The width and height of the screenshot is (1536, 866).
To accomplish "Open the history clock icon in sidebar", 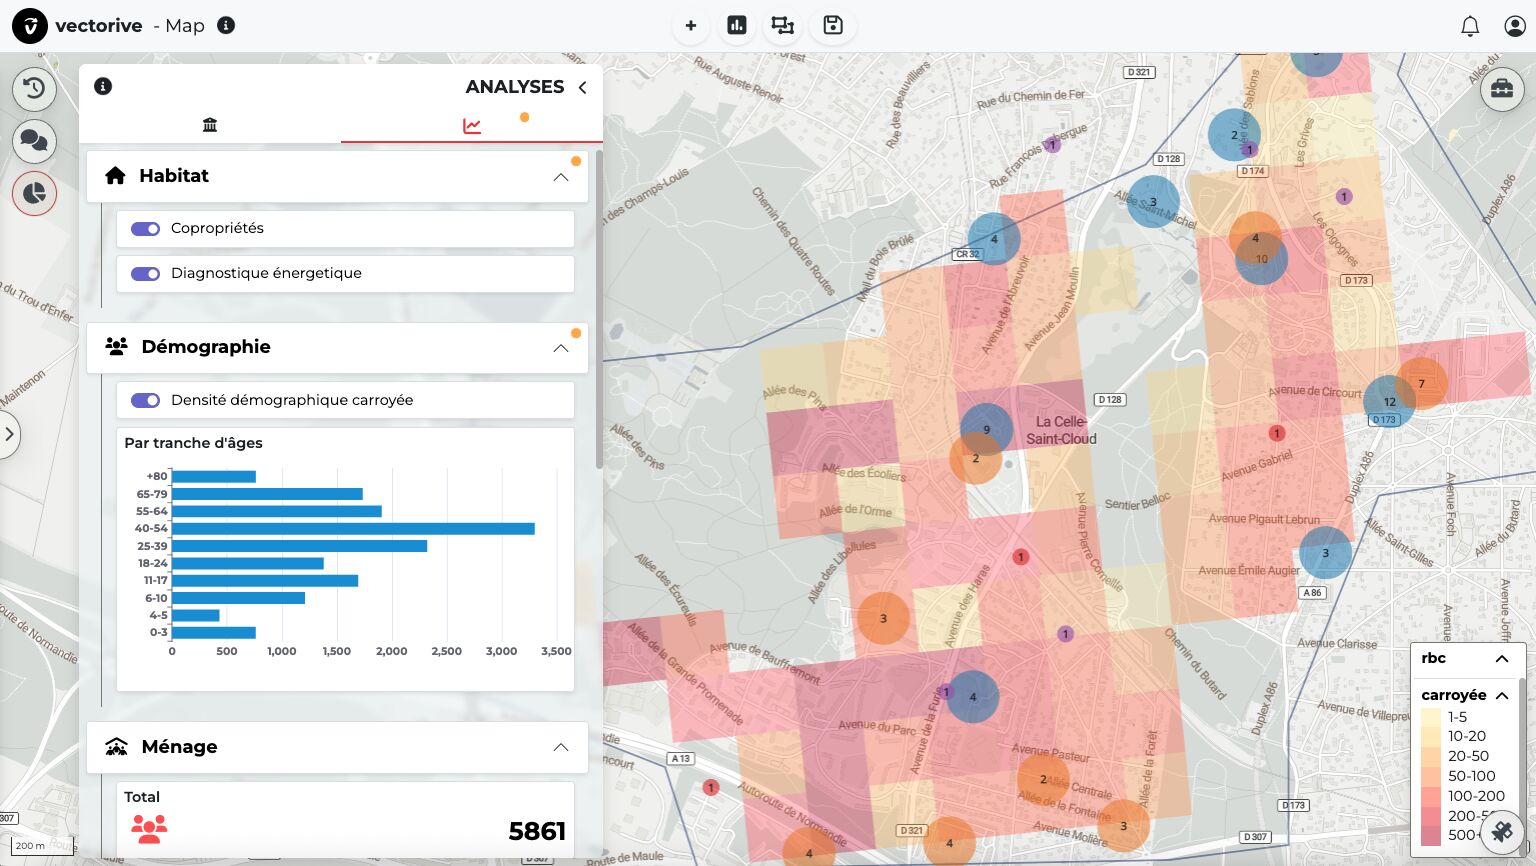I will 34,88.
